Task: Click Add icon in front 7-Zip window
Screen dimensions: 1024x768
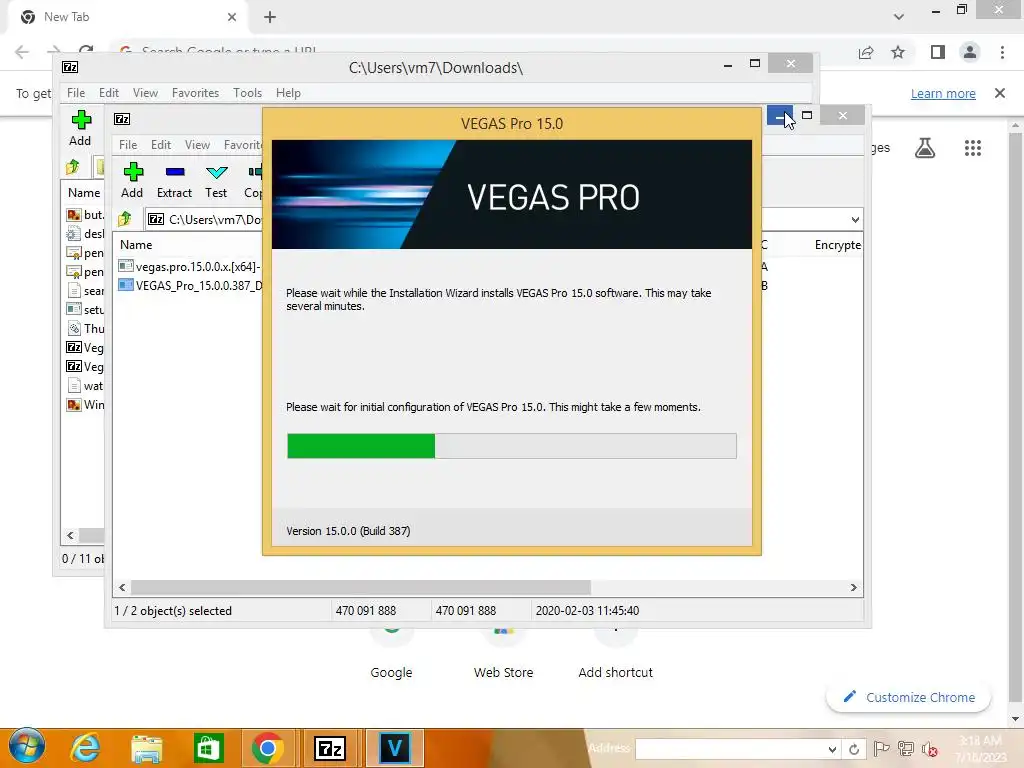Action: pos(133,172)
